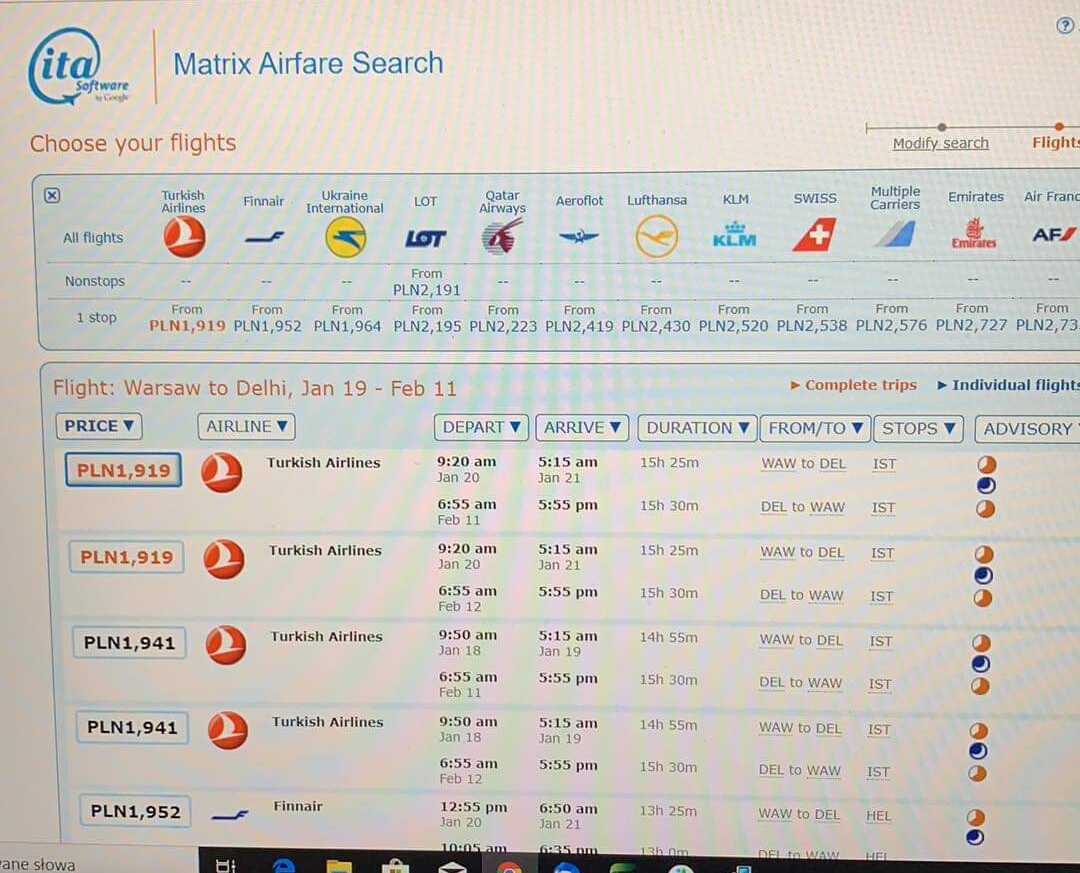Select the Aeroflot logo in airline matrix
The width and height of the screenshot is (1080, 873).
point(579,237)
